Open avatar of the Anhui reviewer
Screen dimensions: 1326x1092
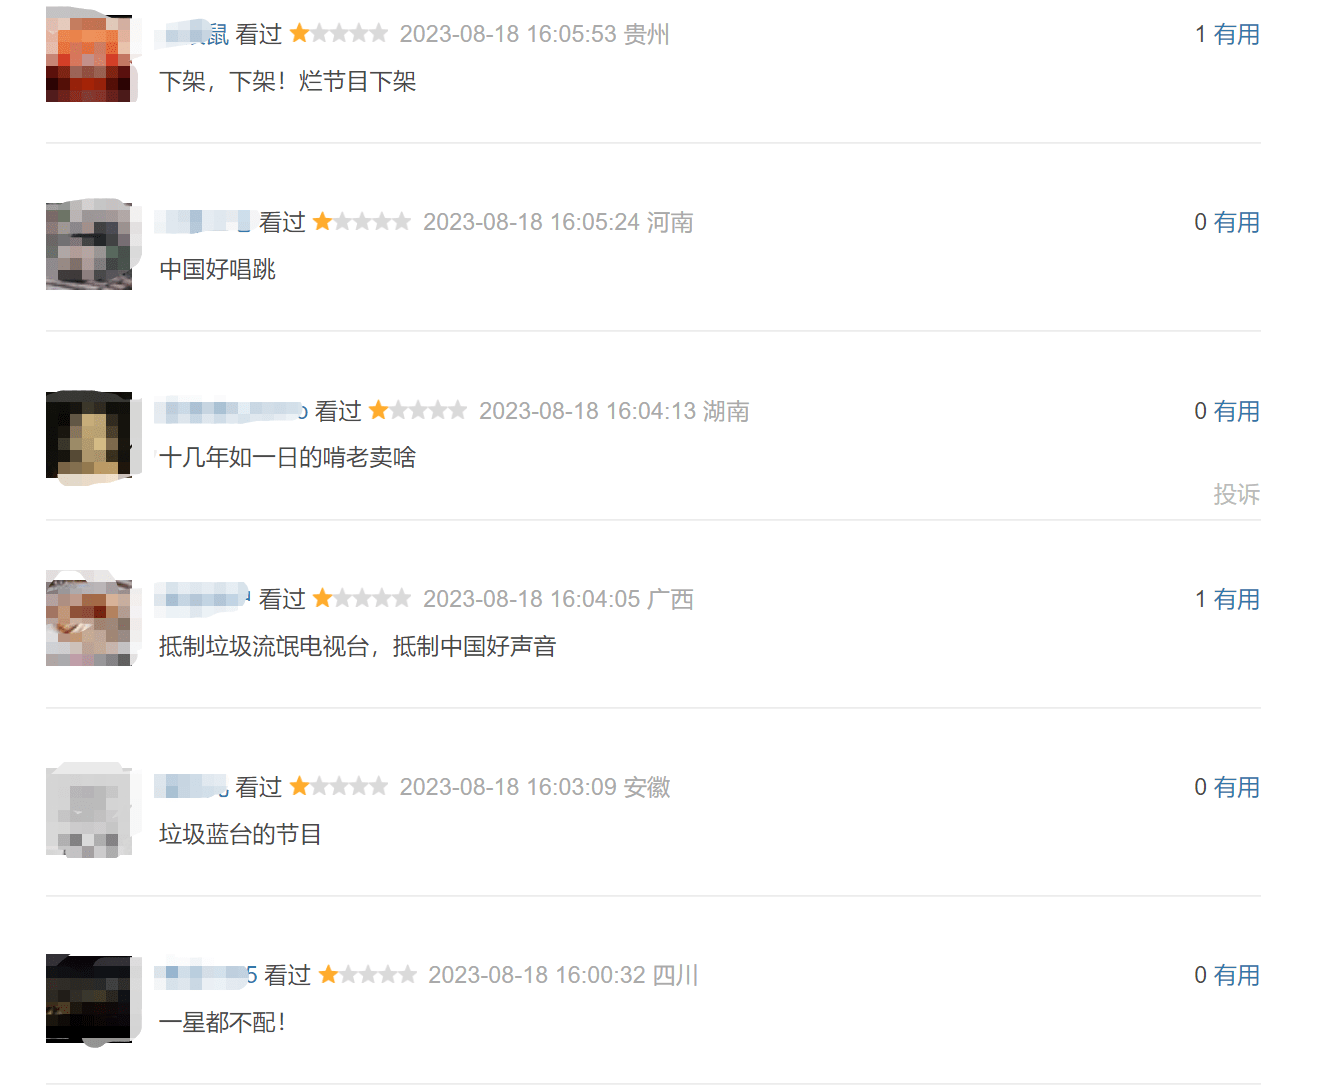pyautogui.click(x=89, y=811)
